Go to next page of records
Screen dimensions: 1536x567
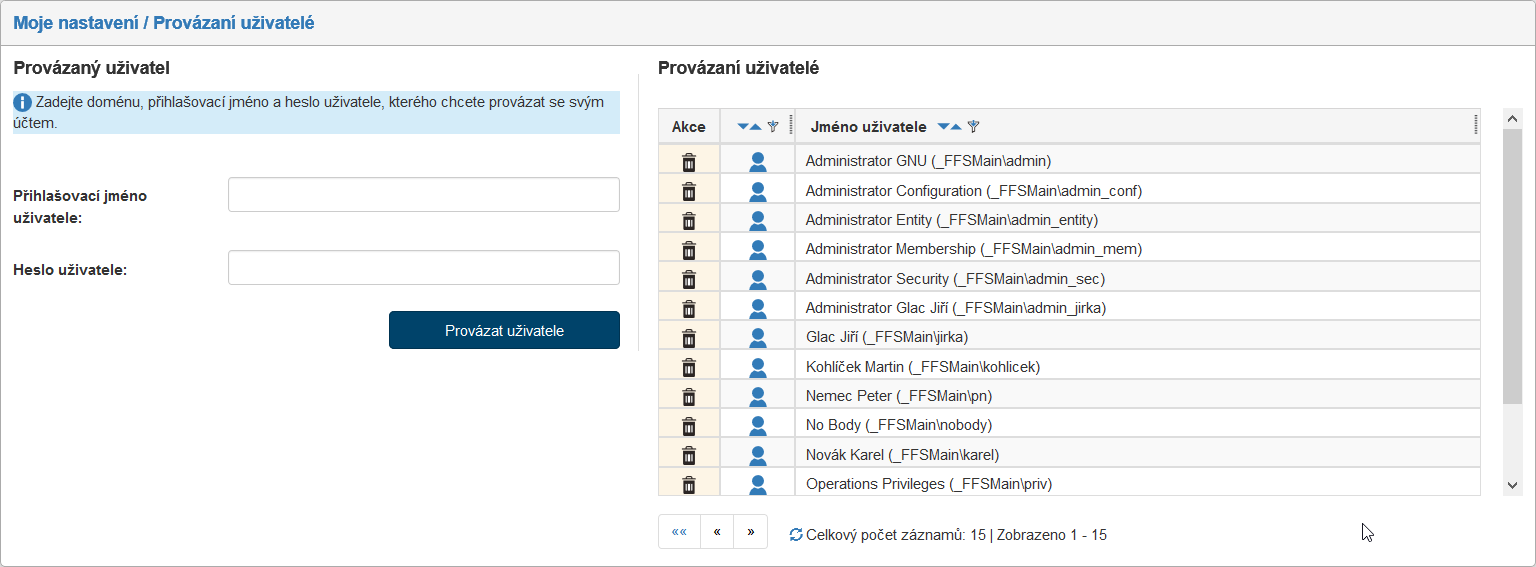(750, 532)
